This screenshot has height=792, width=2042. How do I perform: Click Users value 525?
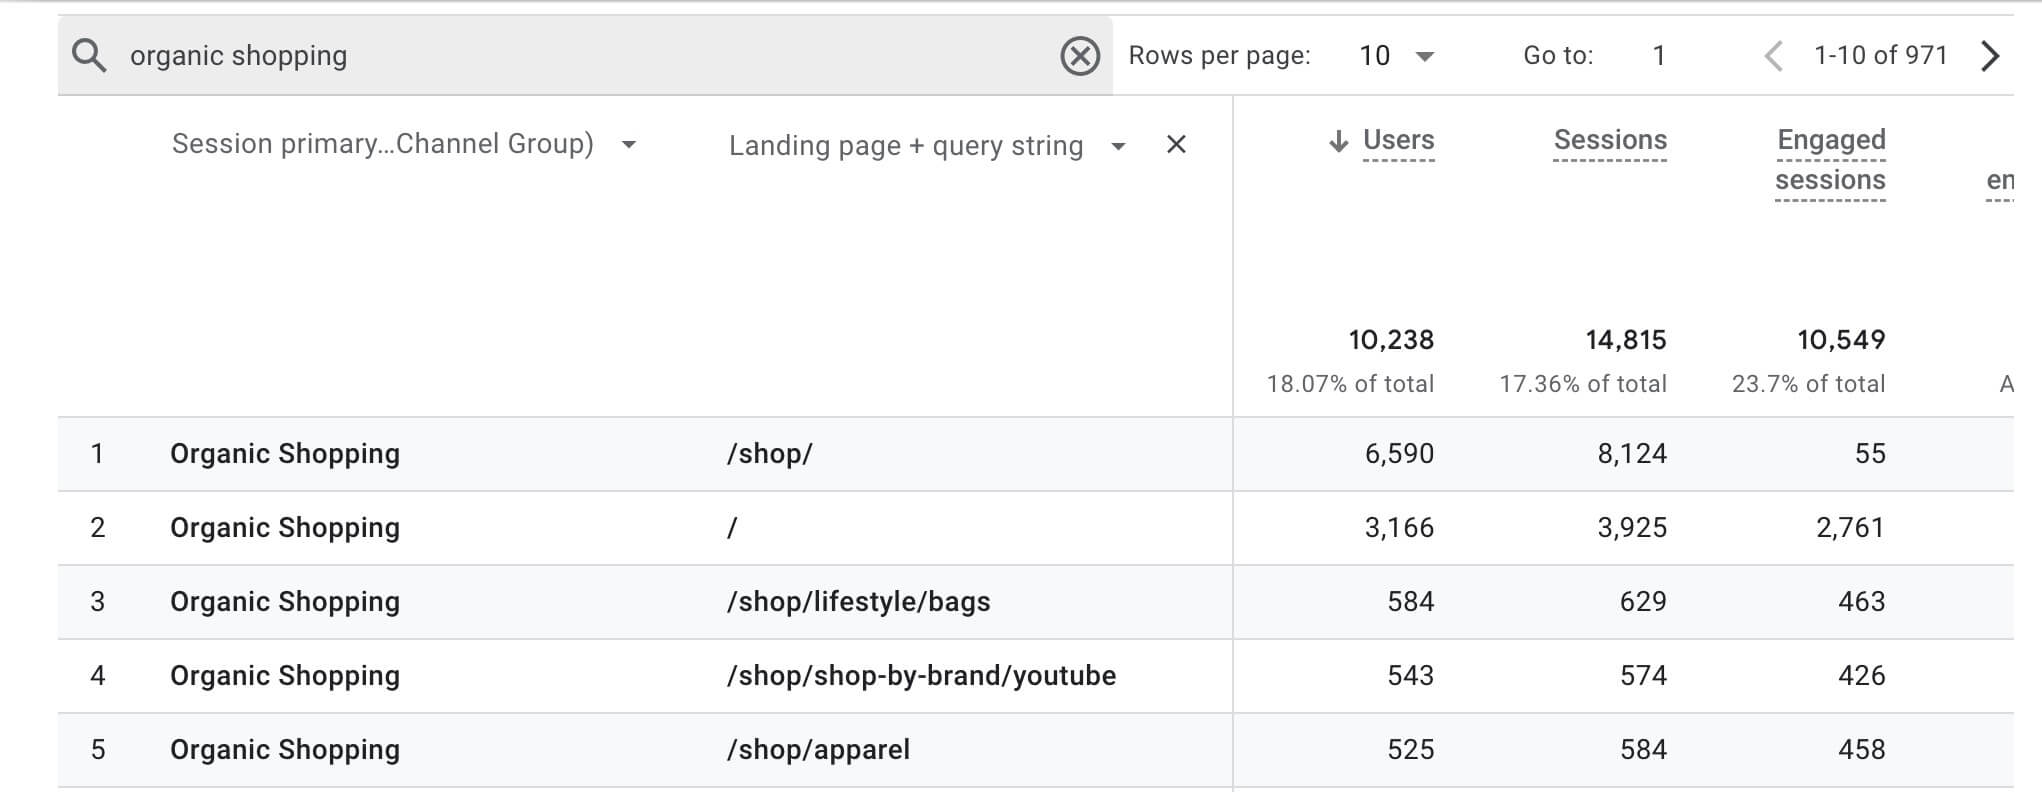[x=1411, y=750]
